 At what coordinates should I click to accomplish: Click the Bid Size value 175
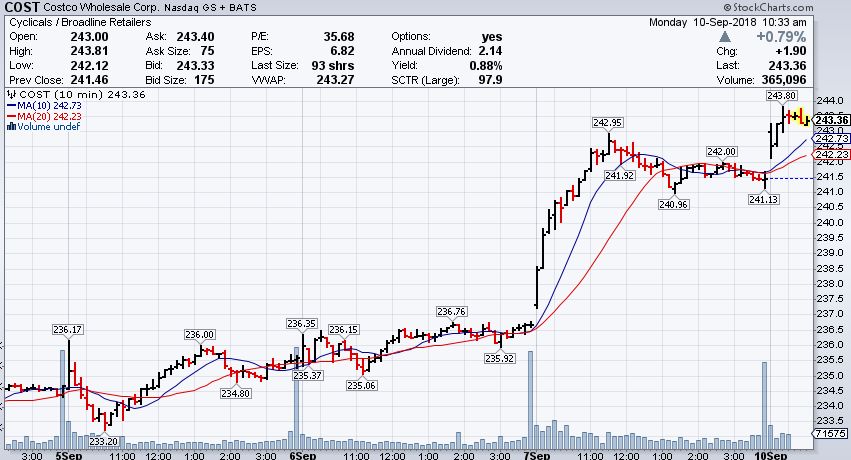204,80
